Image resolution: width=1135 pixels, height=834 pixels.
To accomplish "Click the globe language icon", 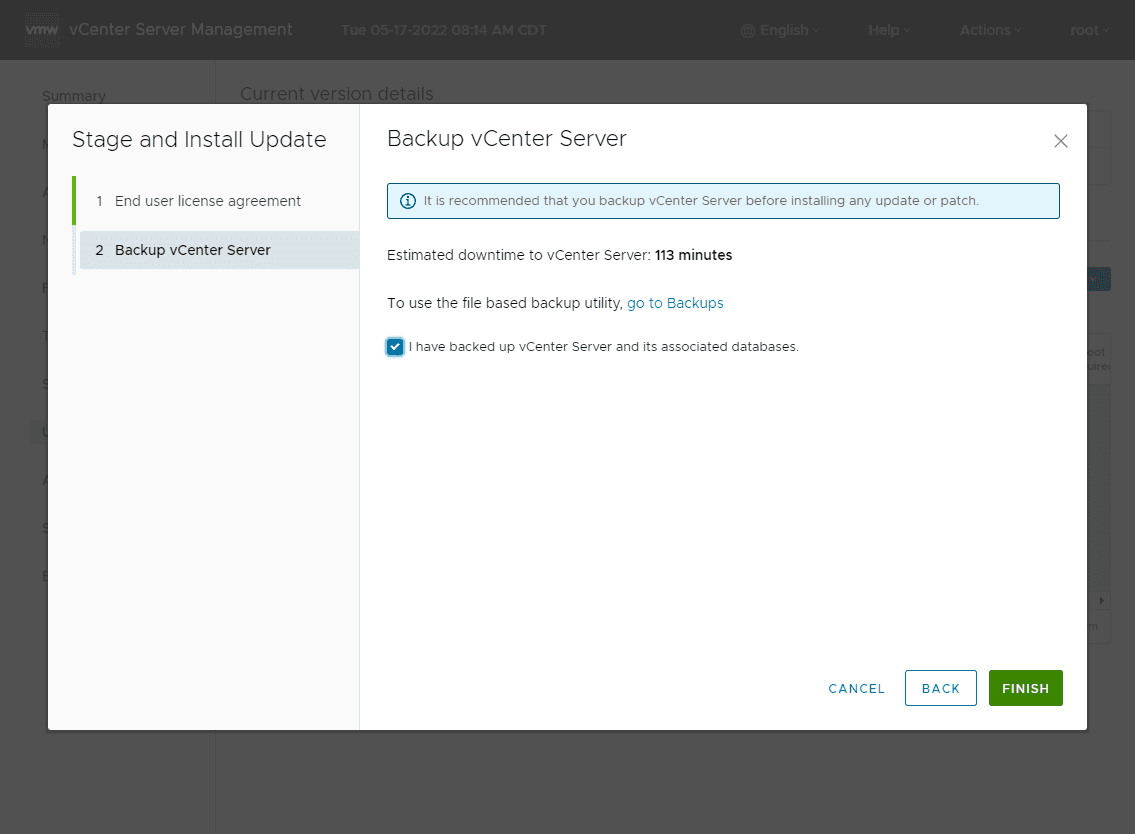I will click(748, 31).
